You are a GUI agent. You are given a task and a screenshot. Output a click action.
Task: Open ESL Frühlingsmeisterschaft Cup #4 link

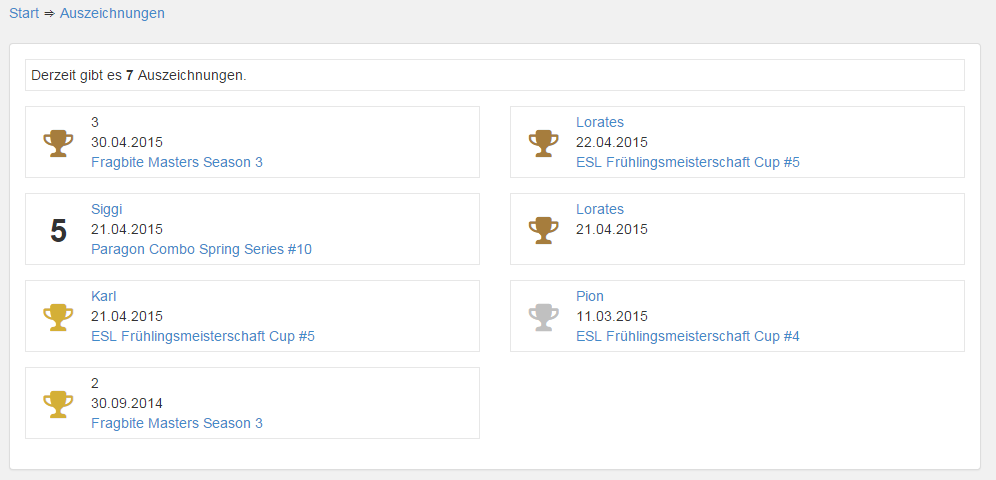click(687, 337)
